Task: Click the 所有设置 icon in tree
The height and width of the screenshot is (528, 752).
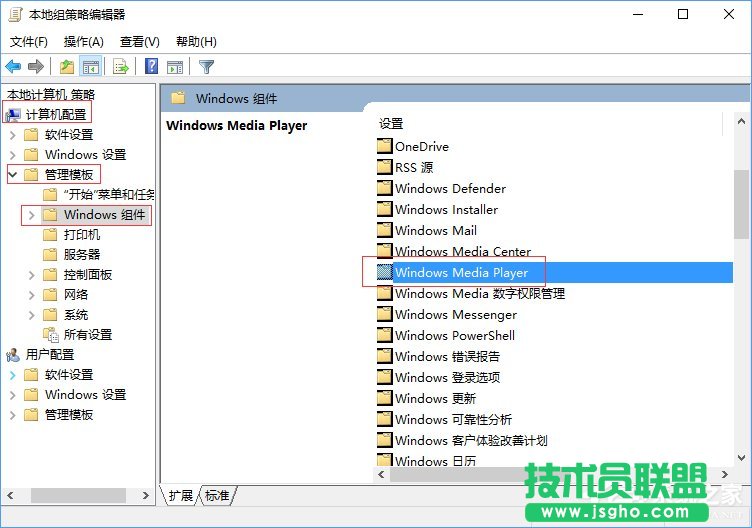Action: (x=50, y=334)
